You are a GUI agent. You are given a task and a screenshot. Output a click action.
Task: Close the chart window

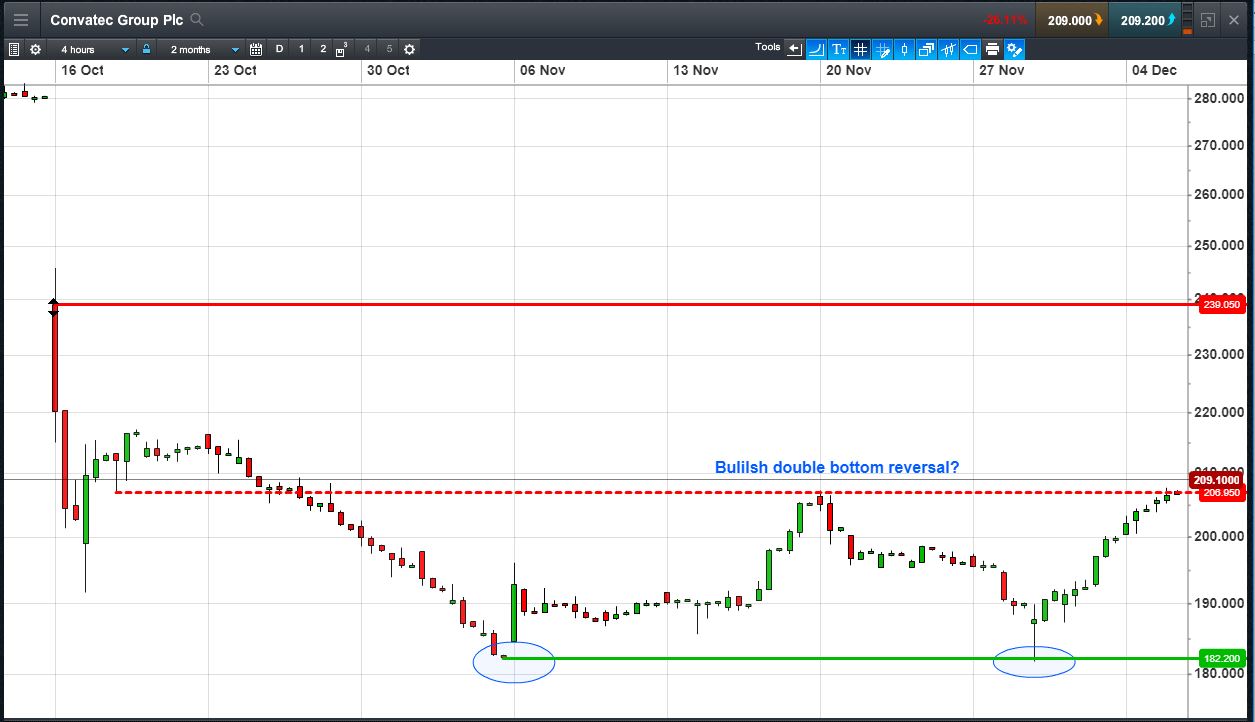click(1234, 20)
